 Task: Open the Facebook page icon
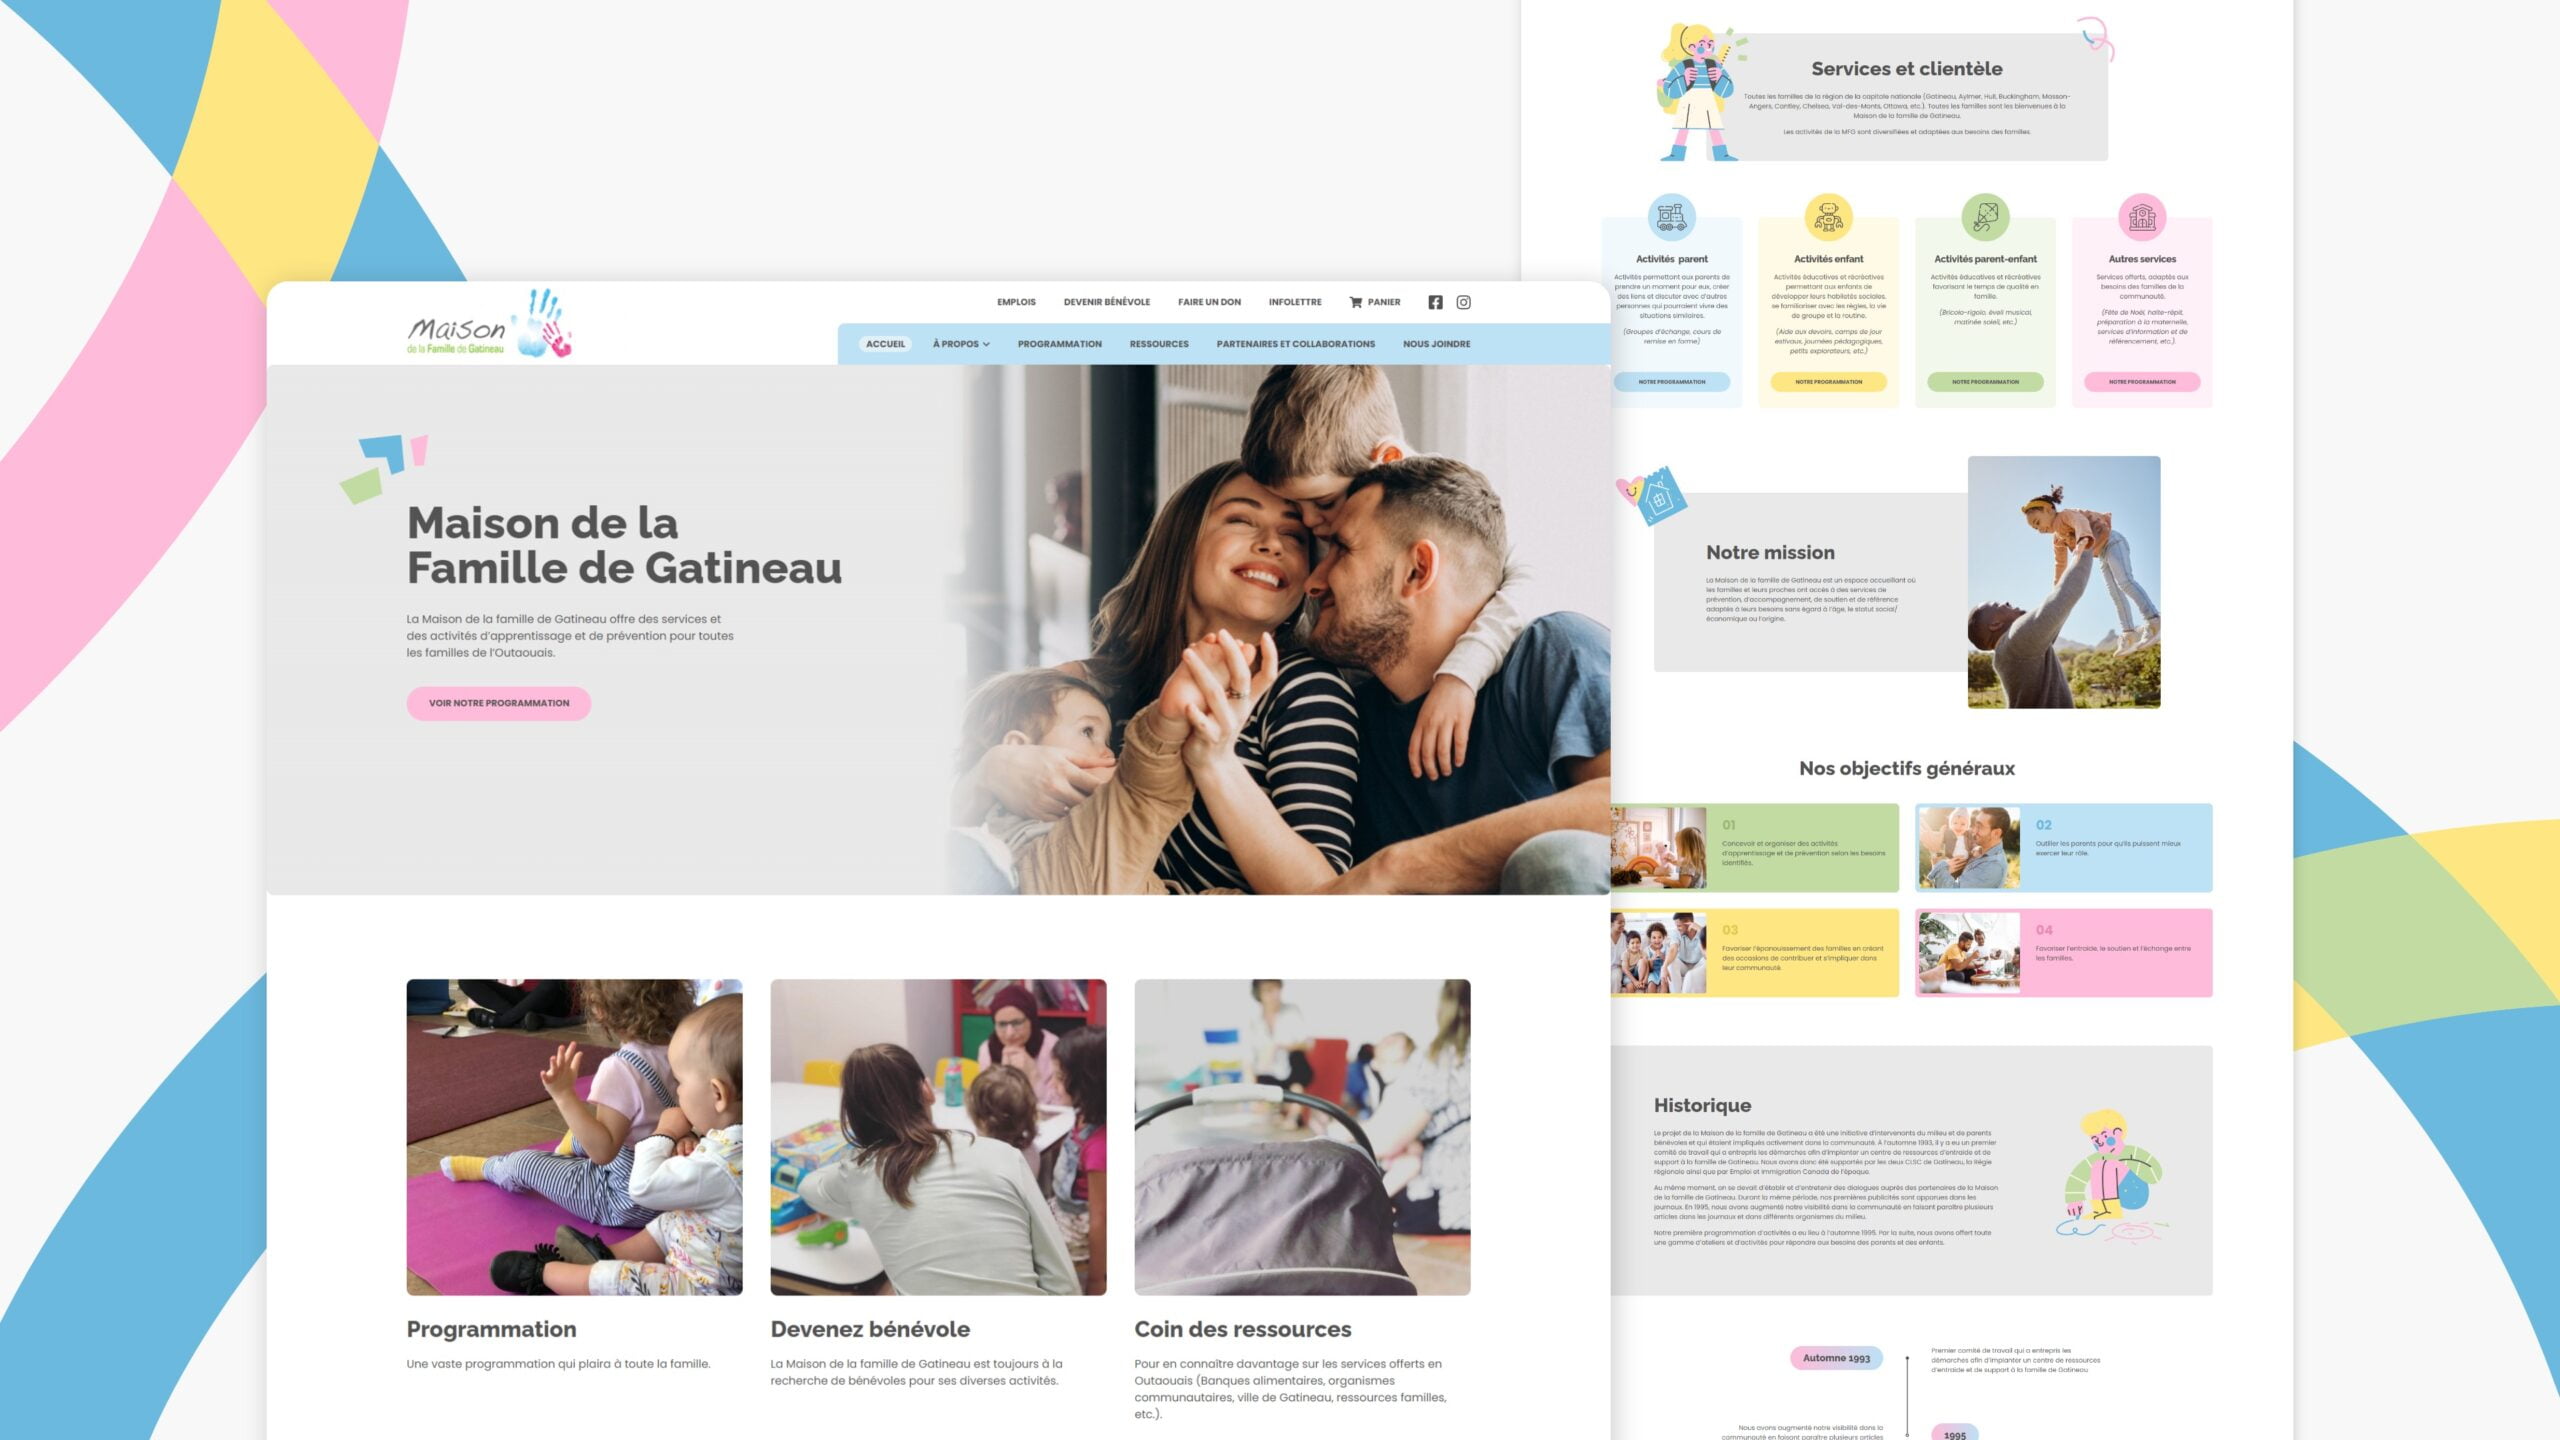click(x=1435, y=302)
